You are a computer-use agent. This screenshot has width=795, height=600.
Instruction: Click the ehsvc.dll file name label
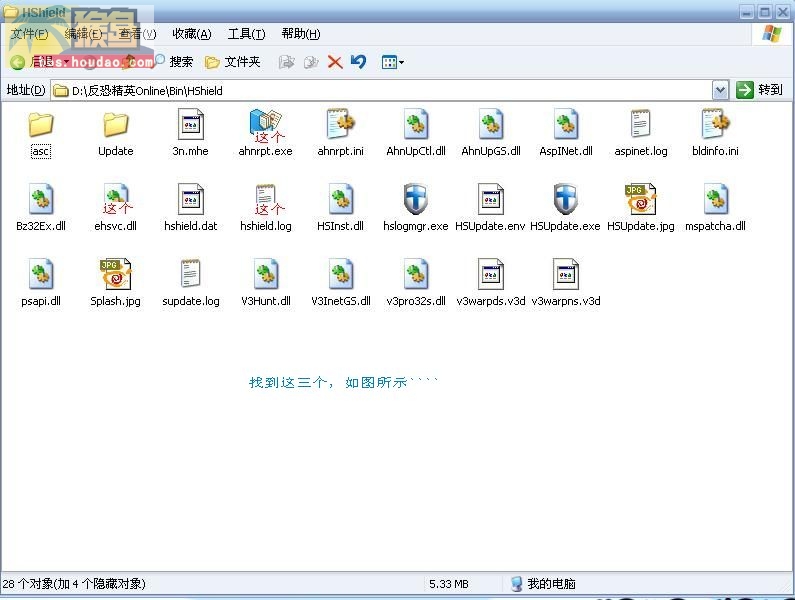tap(116, 226)
